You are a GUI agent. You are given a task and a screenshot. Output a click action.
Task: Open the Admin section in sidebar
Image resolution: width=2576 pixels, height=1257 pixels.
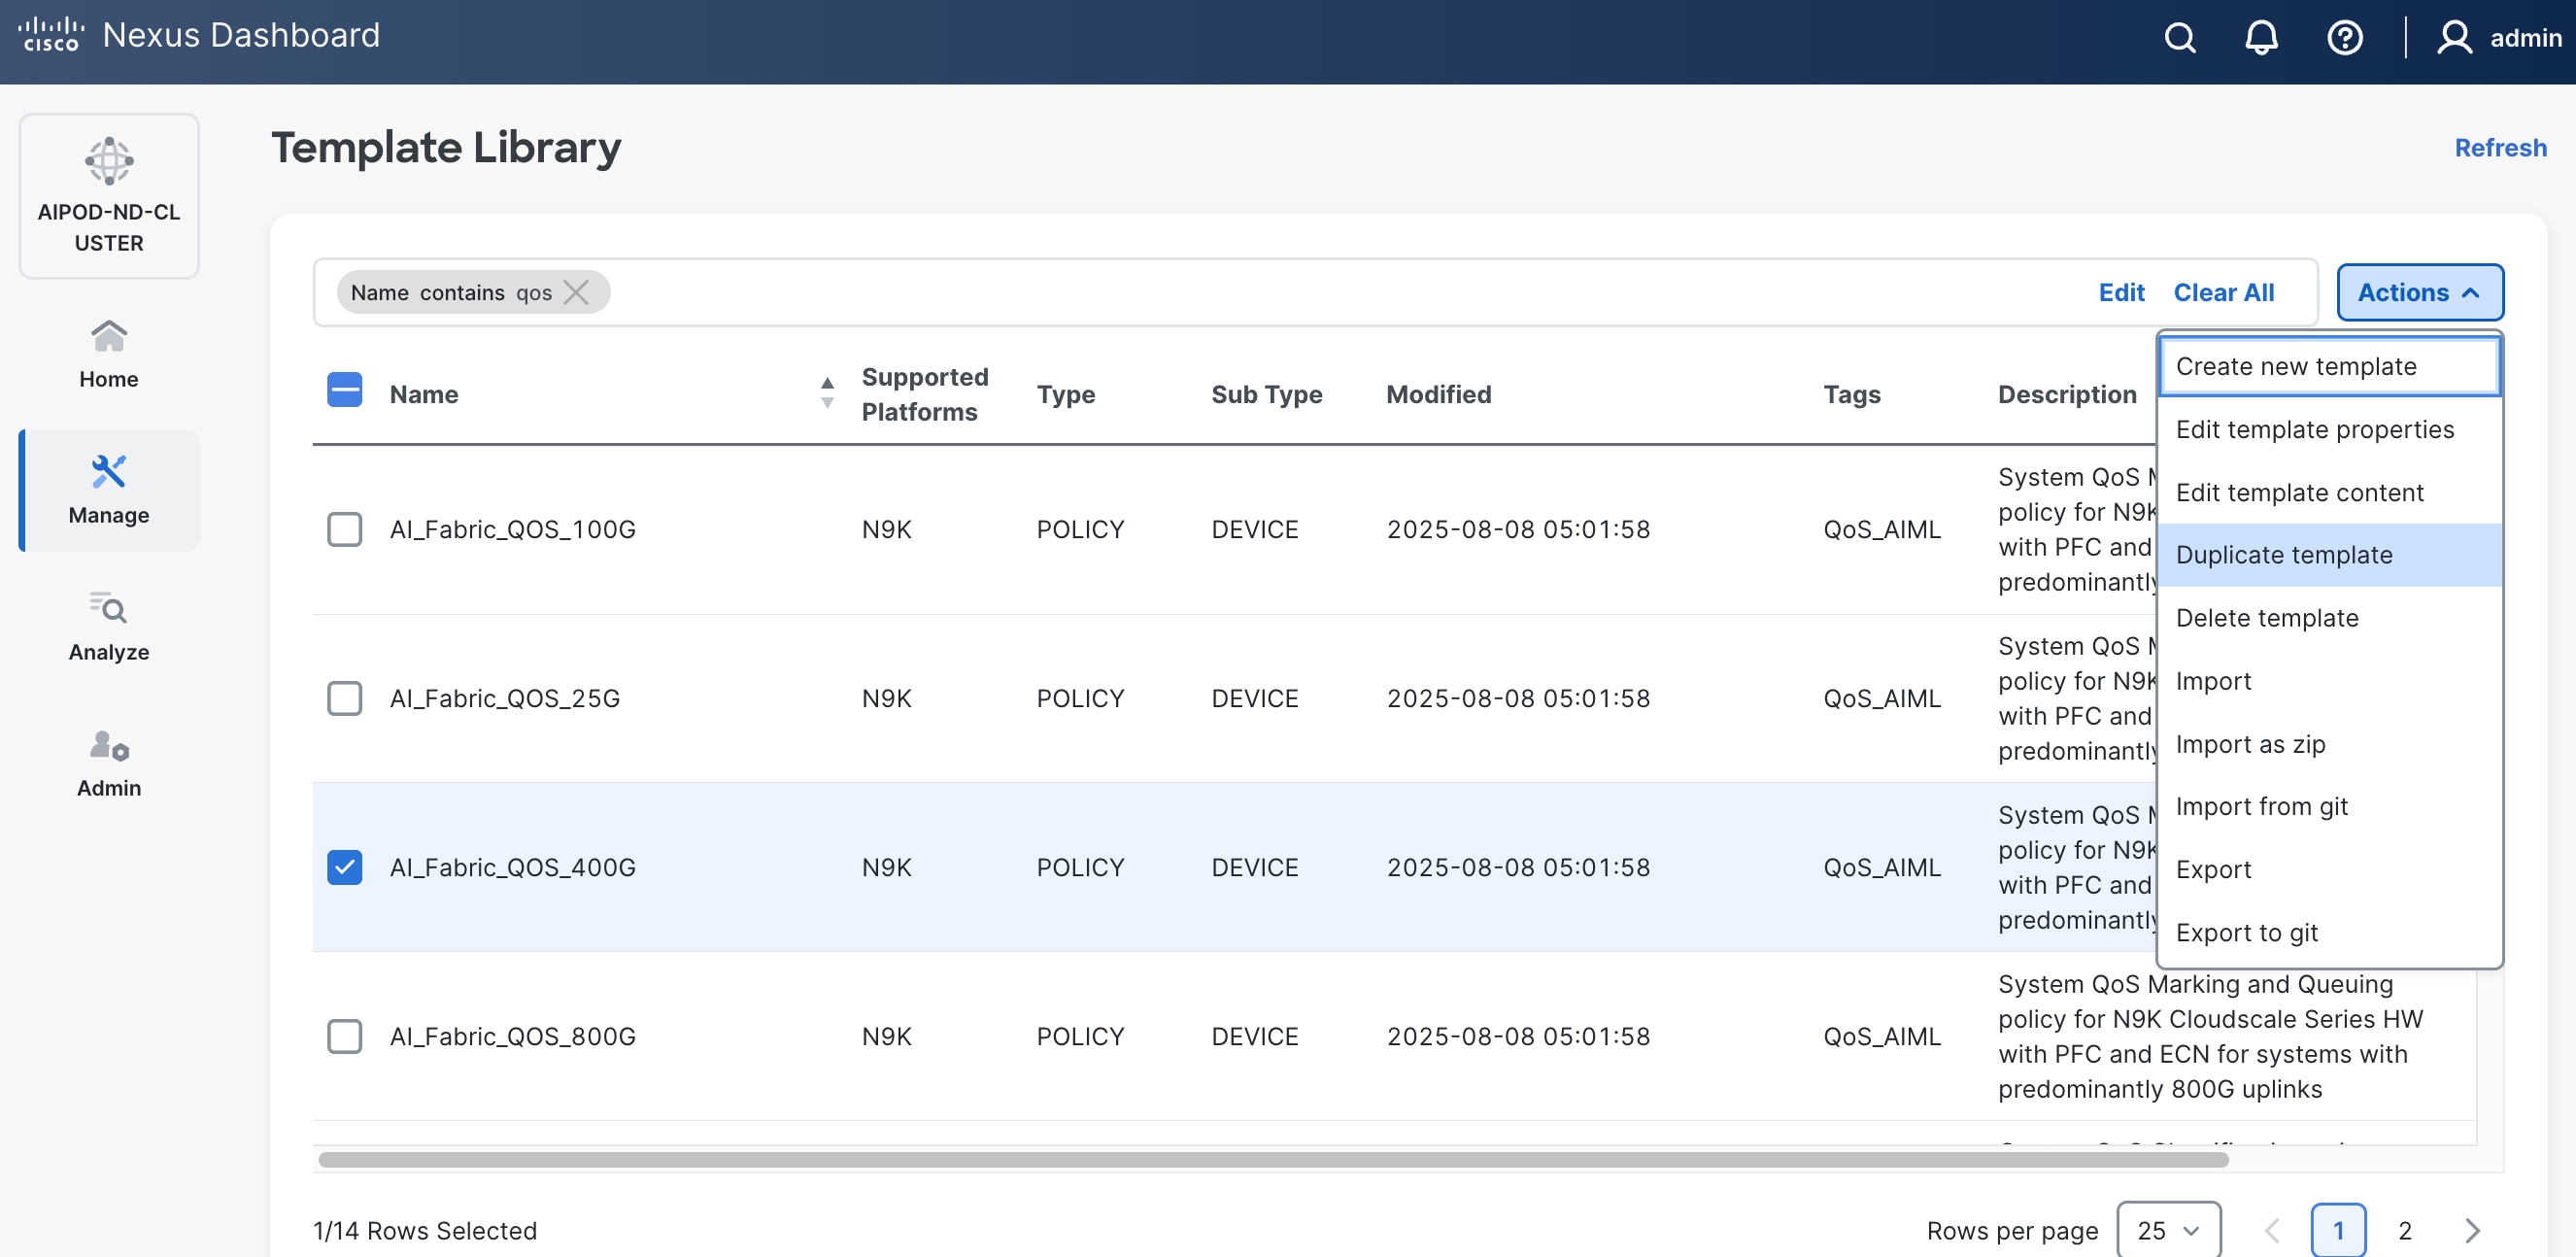(x=108, y=763)
